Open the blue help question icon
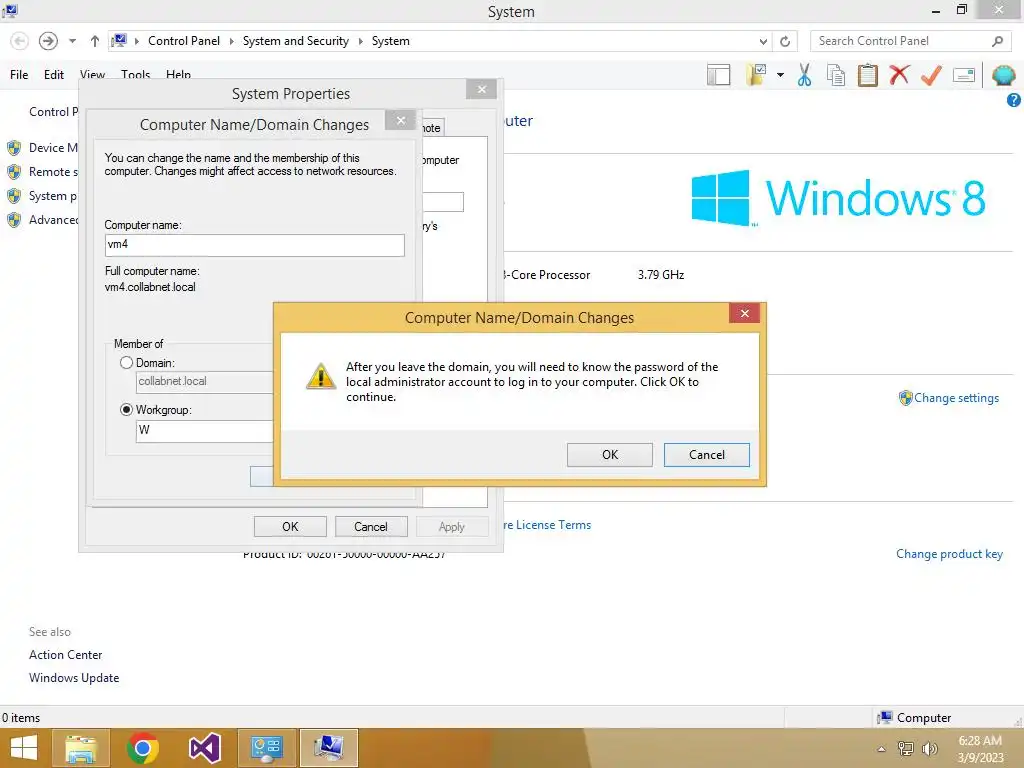This screenshot has width=1024, height=768. (x=1014, y=100)
